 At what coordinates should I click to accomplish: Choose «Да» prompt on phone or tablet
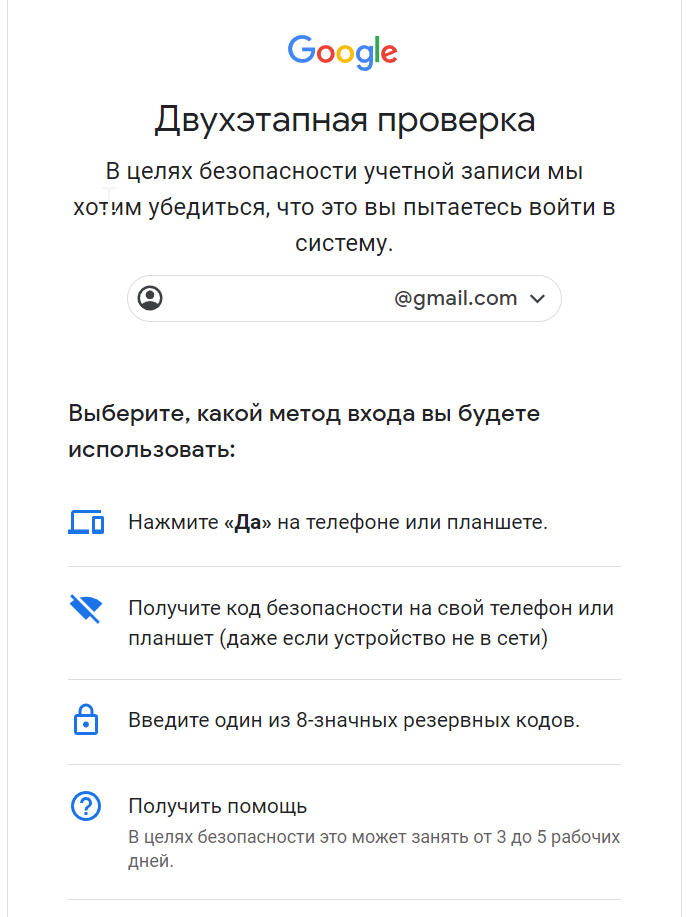pyautogui.click(x=344, y=522)
